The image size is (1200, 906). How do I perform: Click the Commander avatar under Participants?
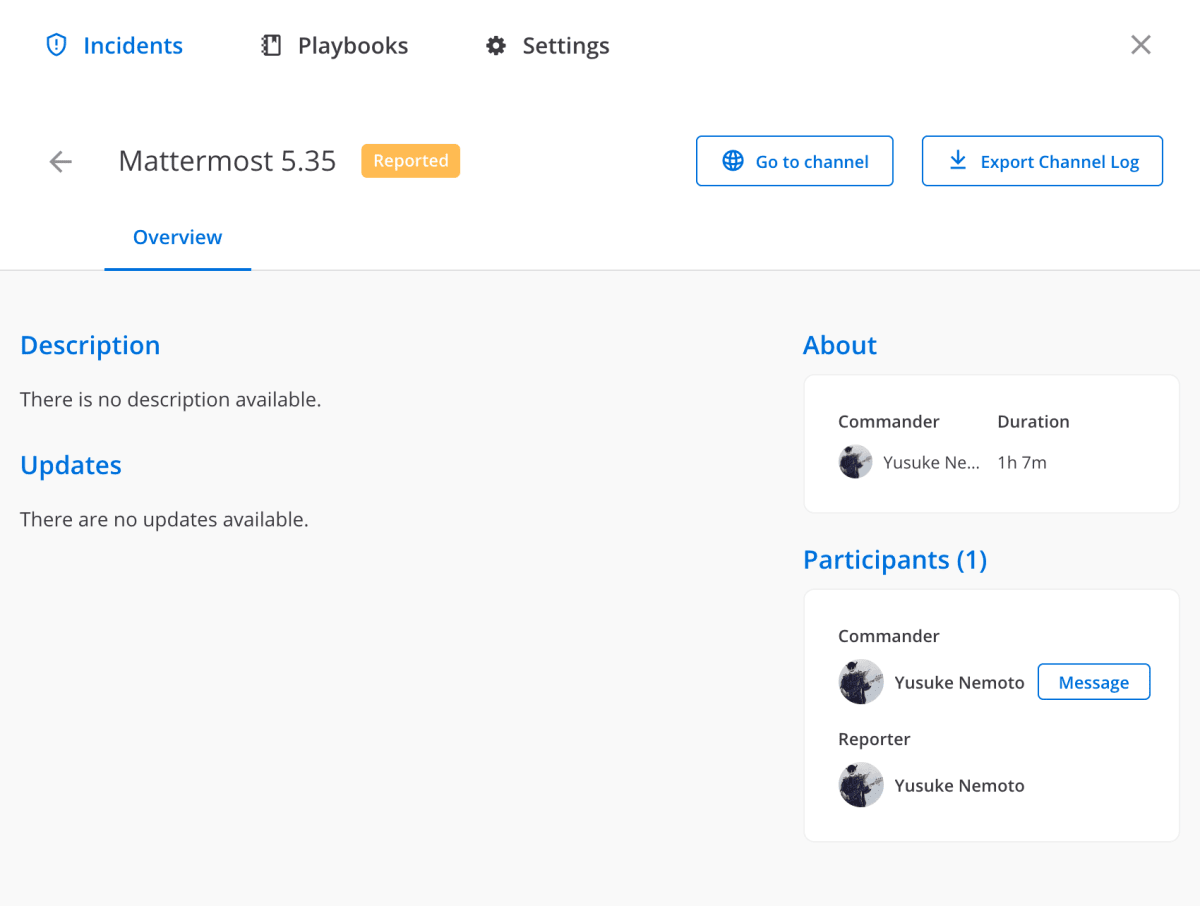pyautogui.click(x=861, y=682)
